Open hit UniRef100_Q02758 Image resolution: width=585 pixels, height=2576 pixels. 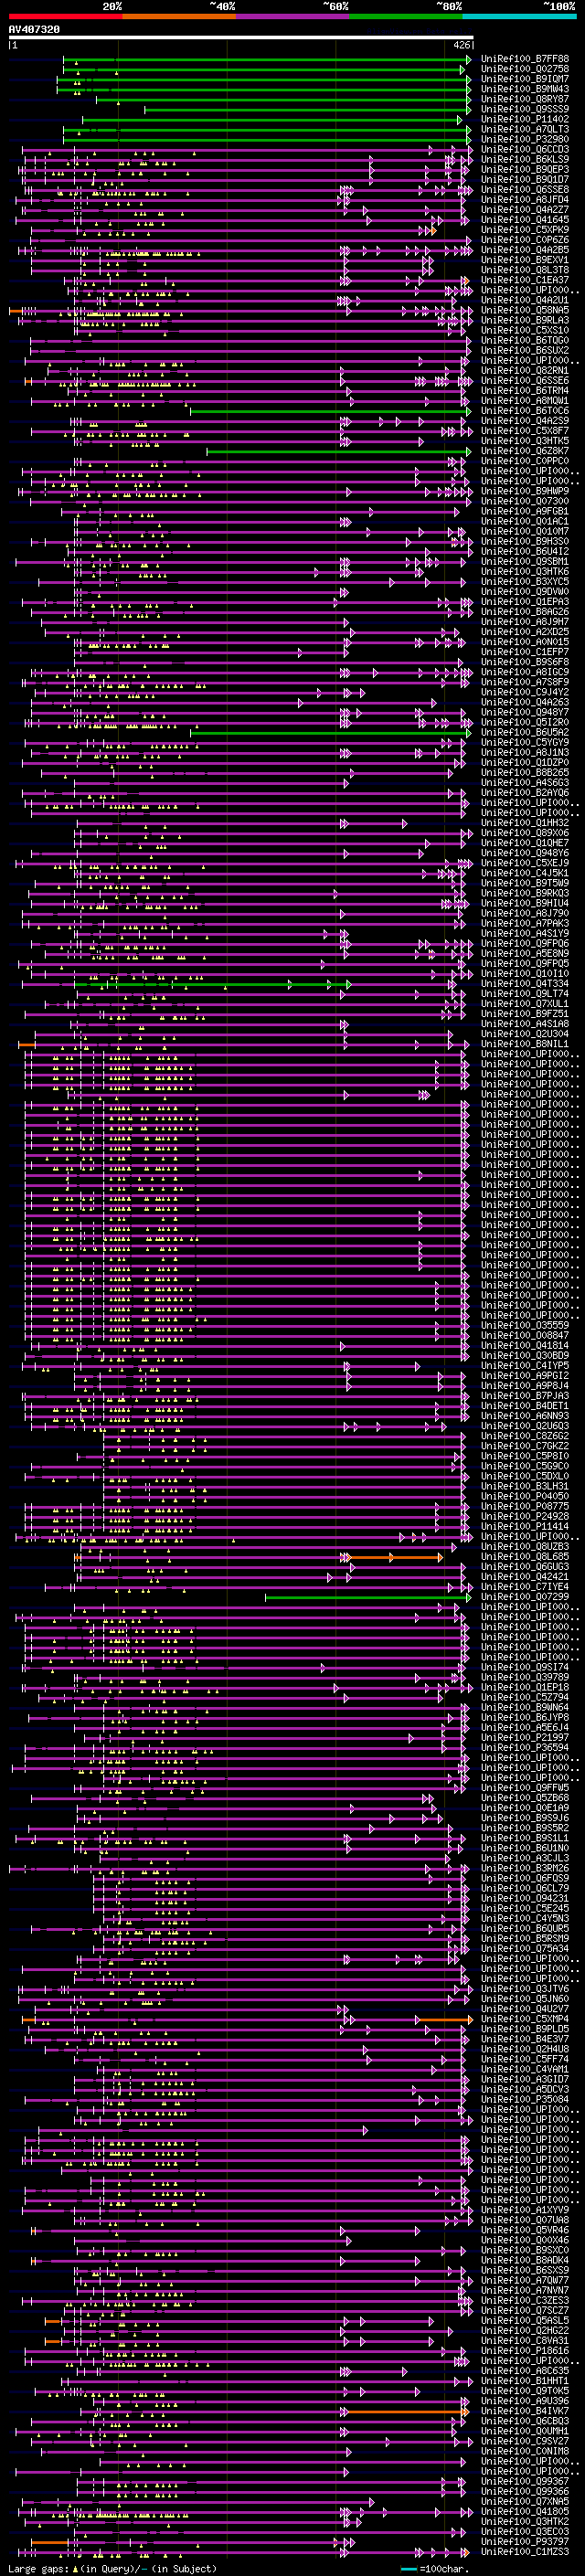525,69
